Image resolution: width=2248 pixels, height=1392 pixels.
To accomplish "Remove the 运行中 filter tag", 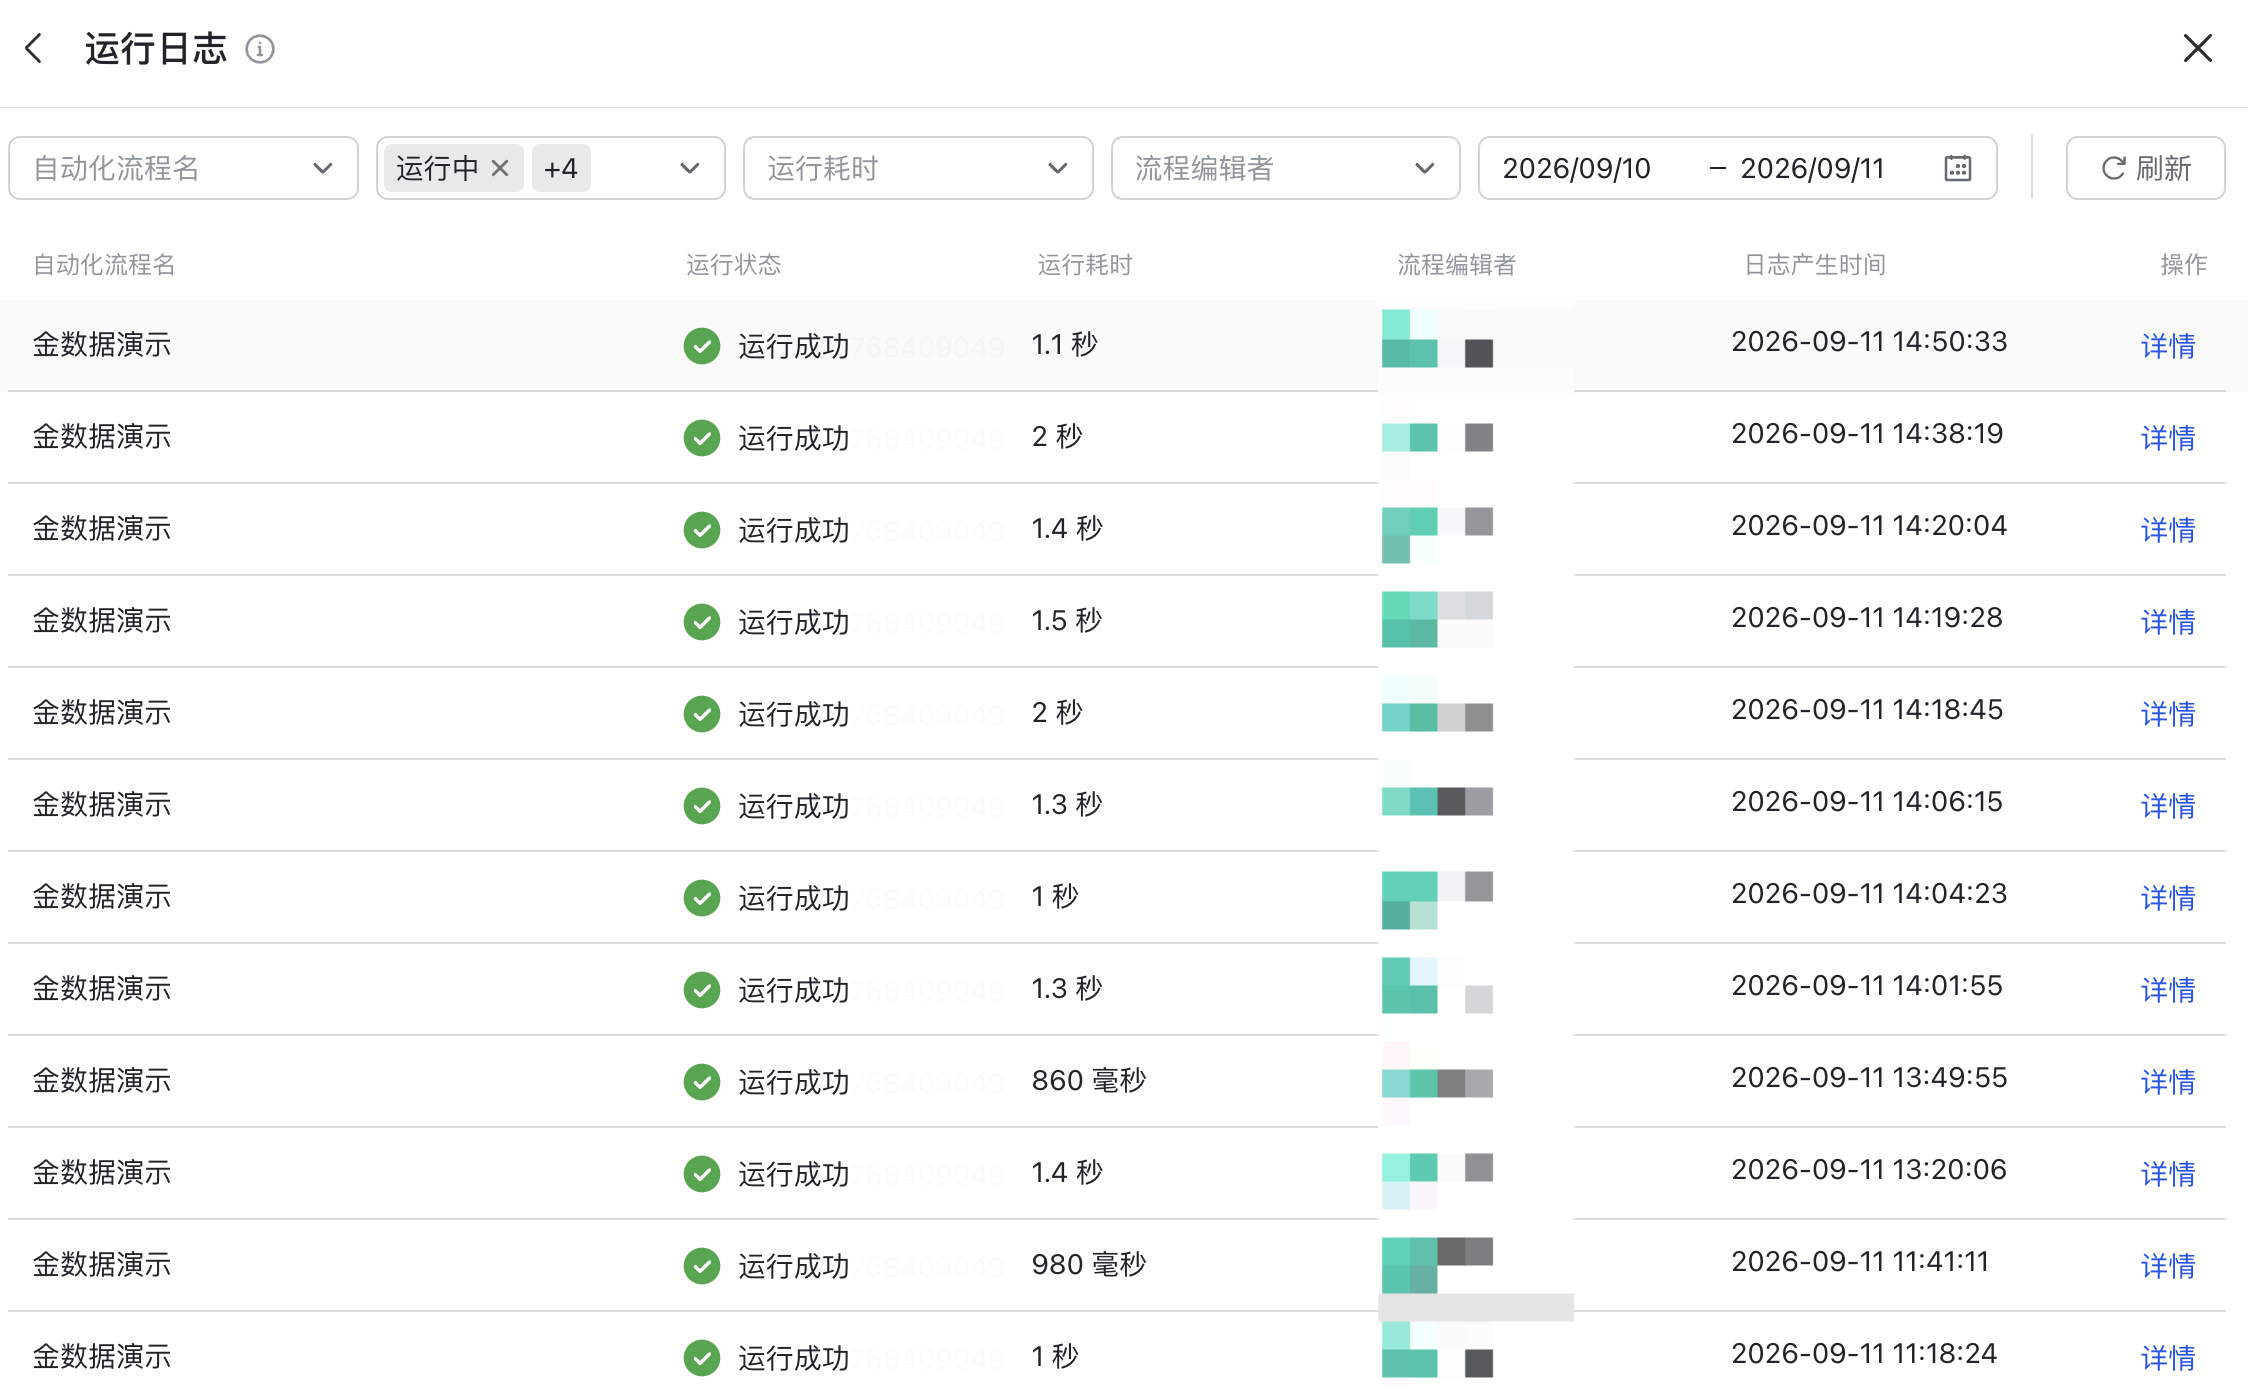I will pyautogui.click(x=500, y=168).
